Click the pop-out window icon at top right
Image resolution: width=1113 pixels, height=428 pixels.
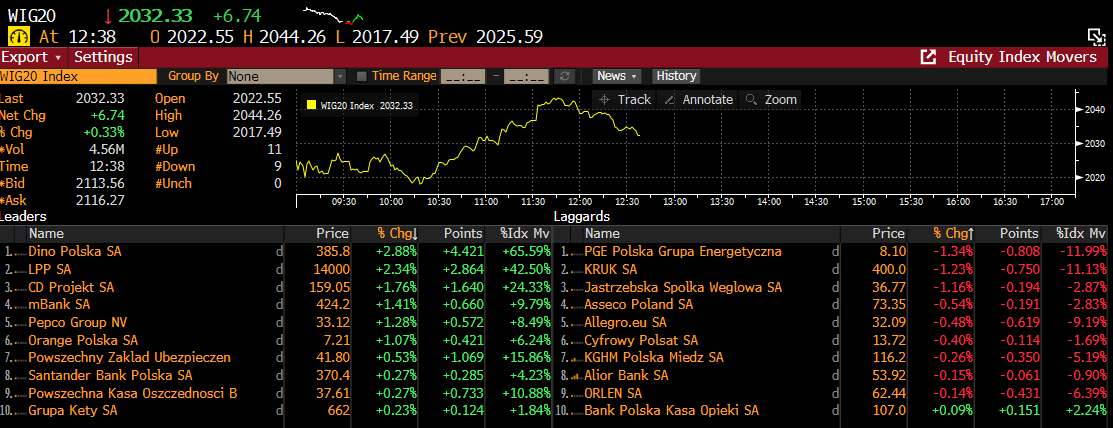[x=1097, y=37]
